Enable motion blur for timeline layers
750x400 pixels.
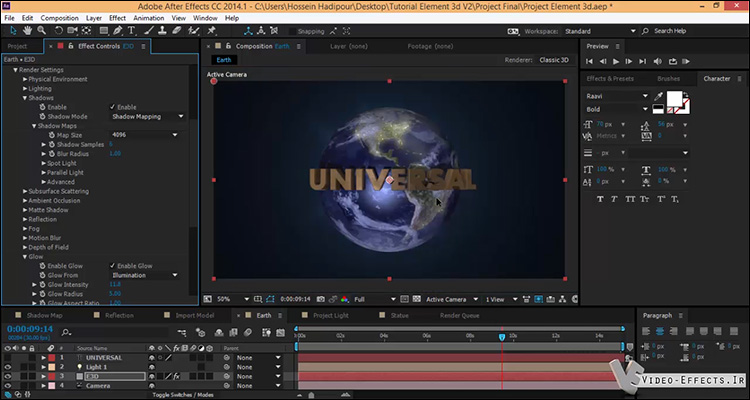[247, 332]
